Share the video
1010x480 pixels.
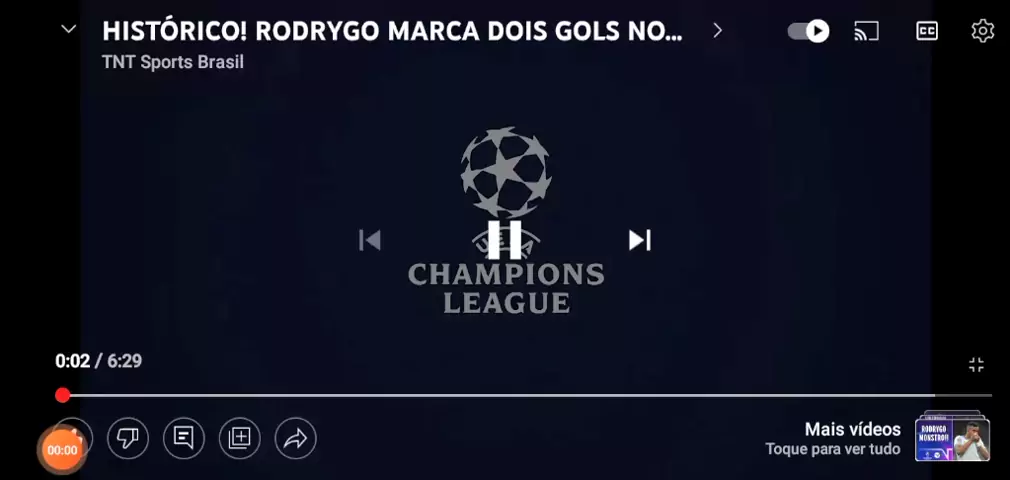(x=296, y=439)
